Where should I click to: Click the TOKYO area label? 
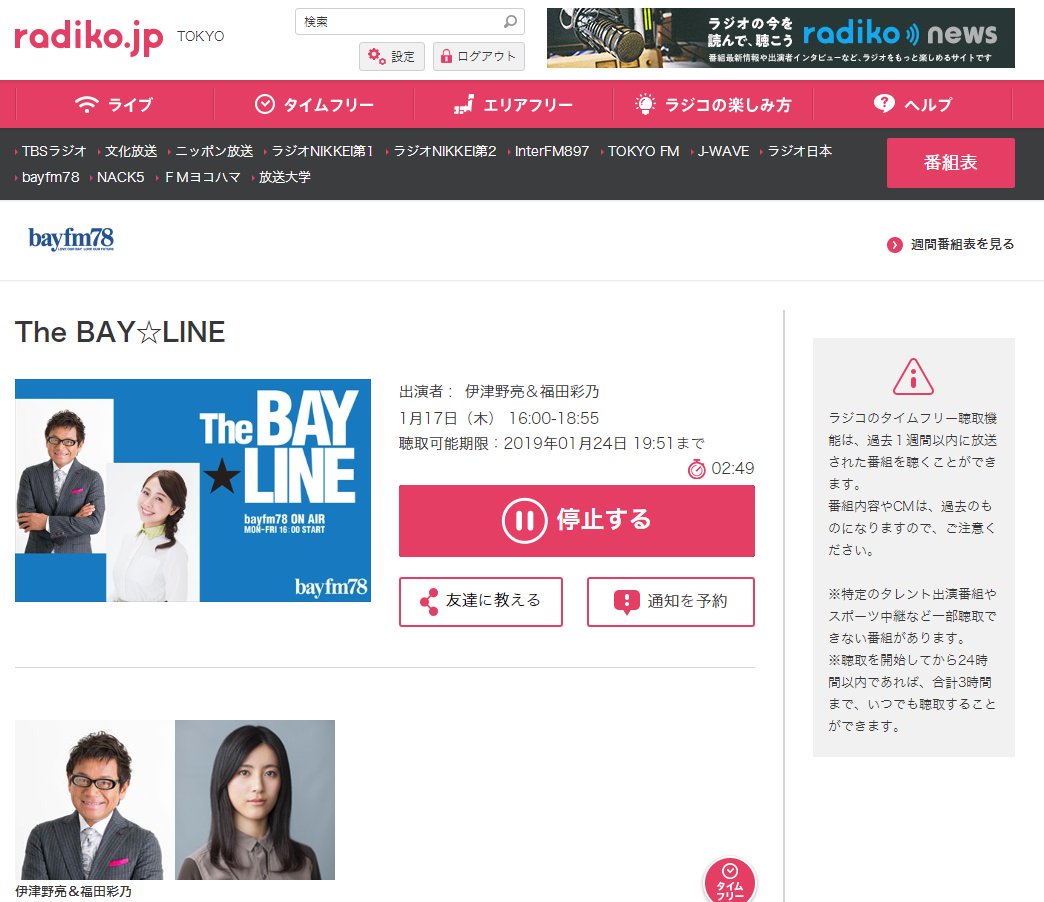tap(200, 36)
